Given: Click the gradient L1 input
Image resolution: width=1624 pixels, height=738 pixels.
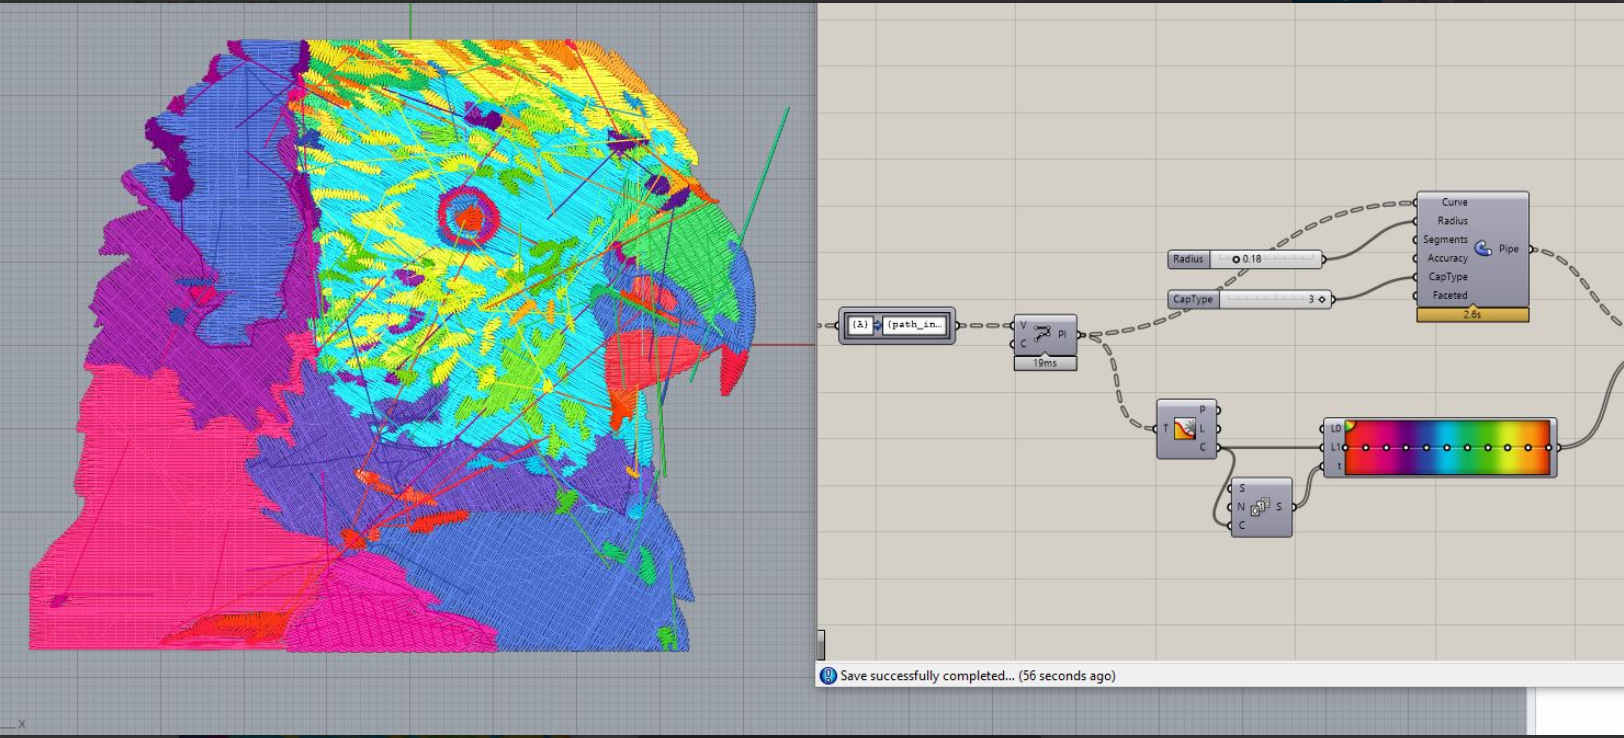Looking at the screenshot, I should (1335, 447).
